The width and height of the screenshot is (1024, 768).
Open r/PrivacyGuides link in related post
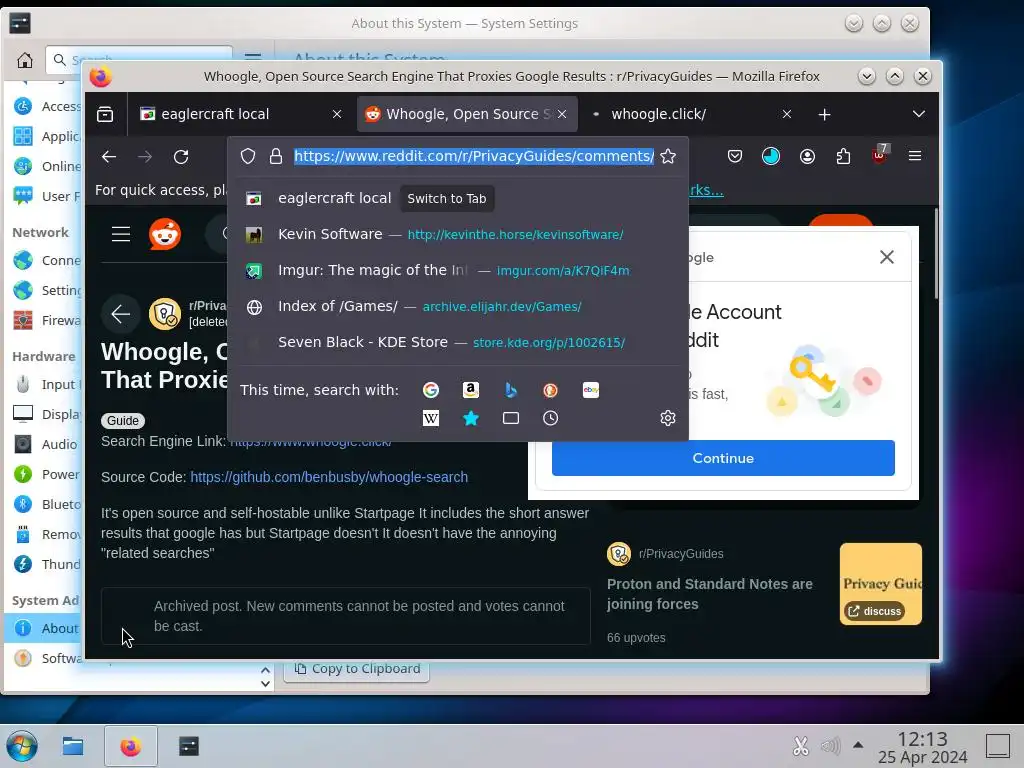681,554
